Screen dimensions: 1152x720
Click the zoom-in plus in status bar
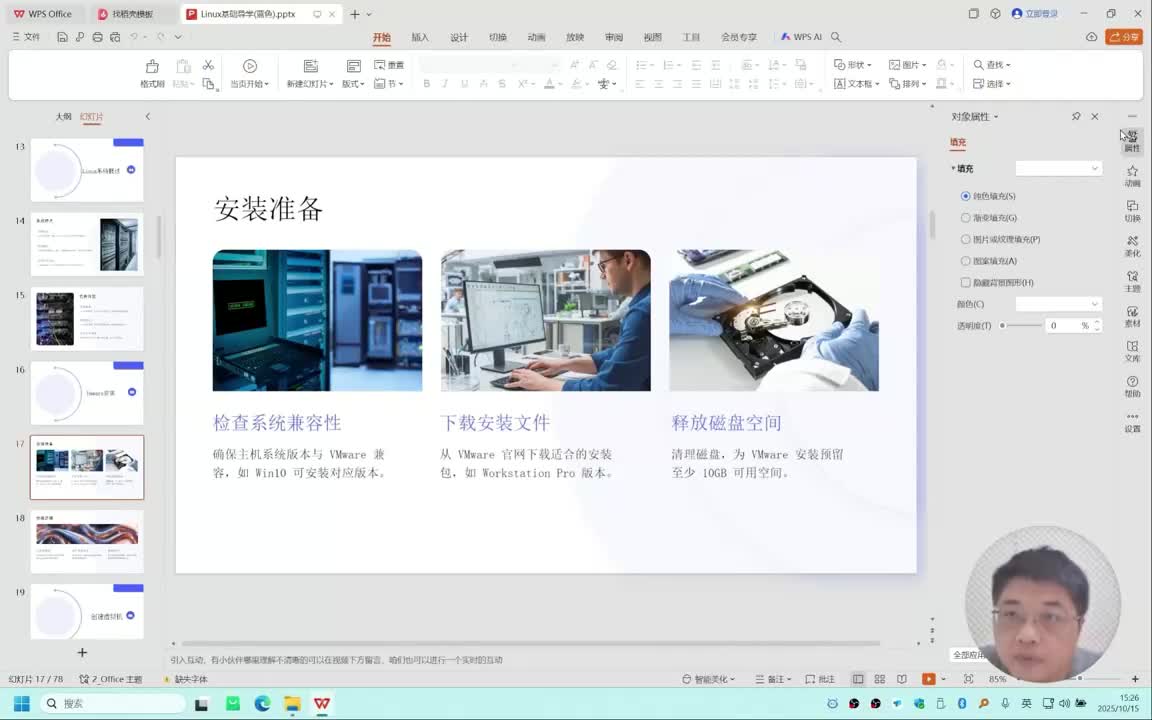point(1135,679)
